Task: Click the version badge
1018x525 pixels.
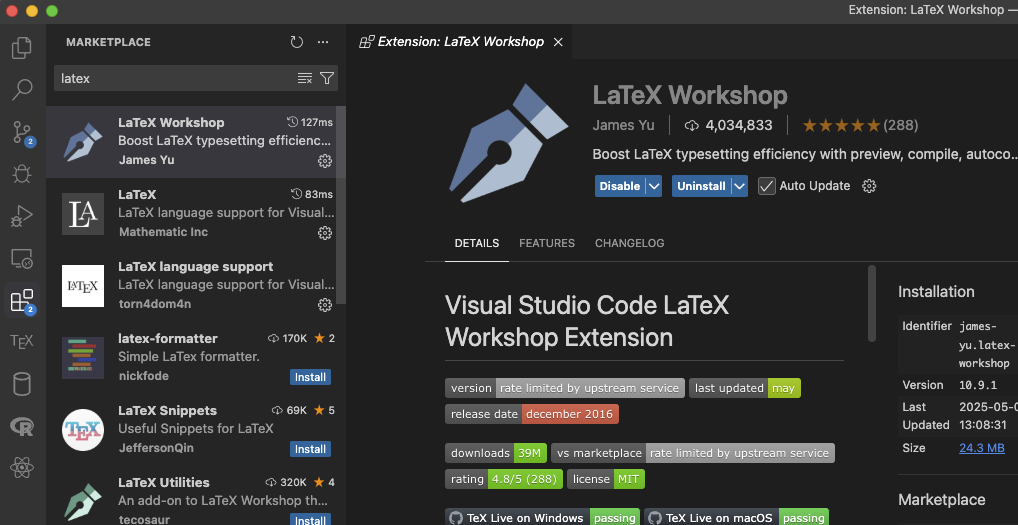Action: [x=565, y=388]
